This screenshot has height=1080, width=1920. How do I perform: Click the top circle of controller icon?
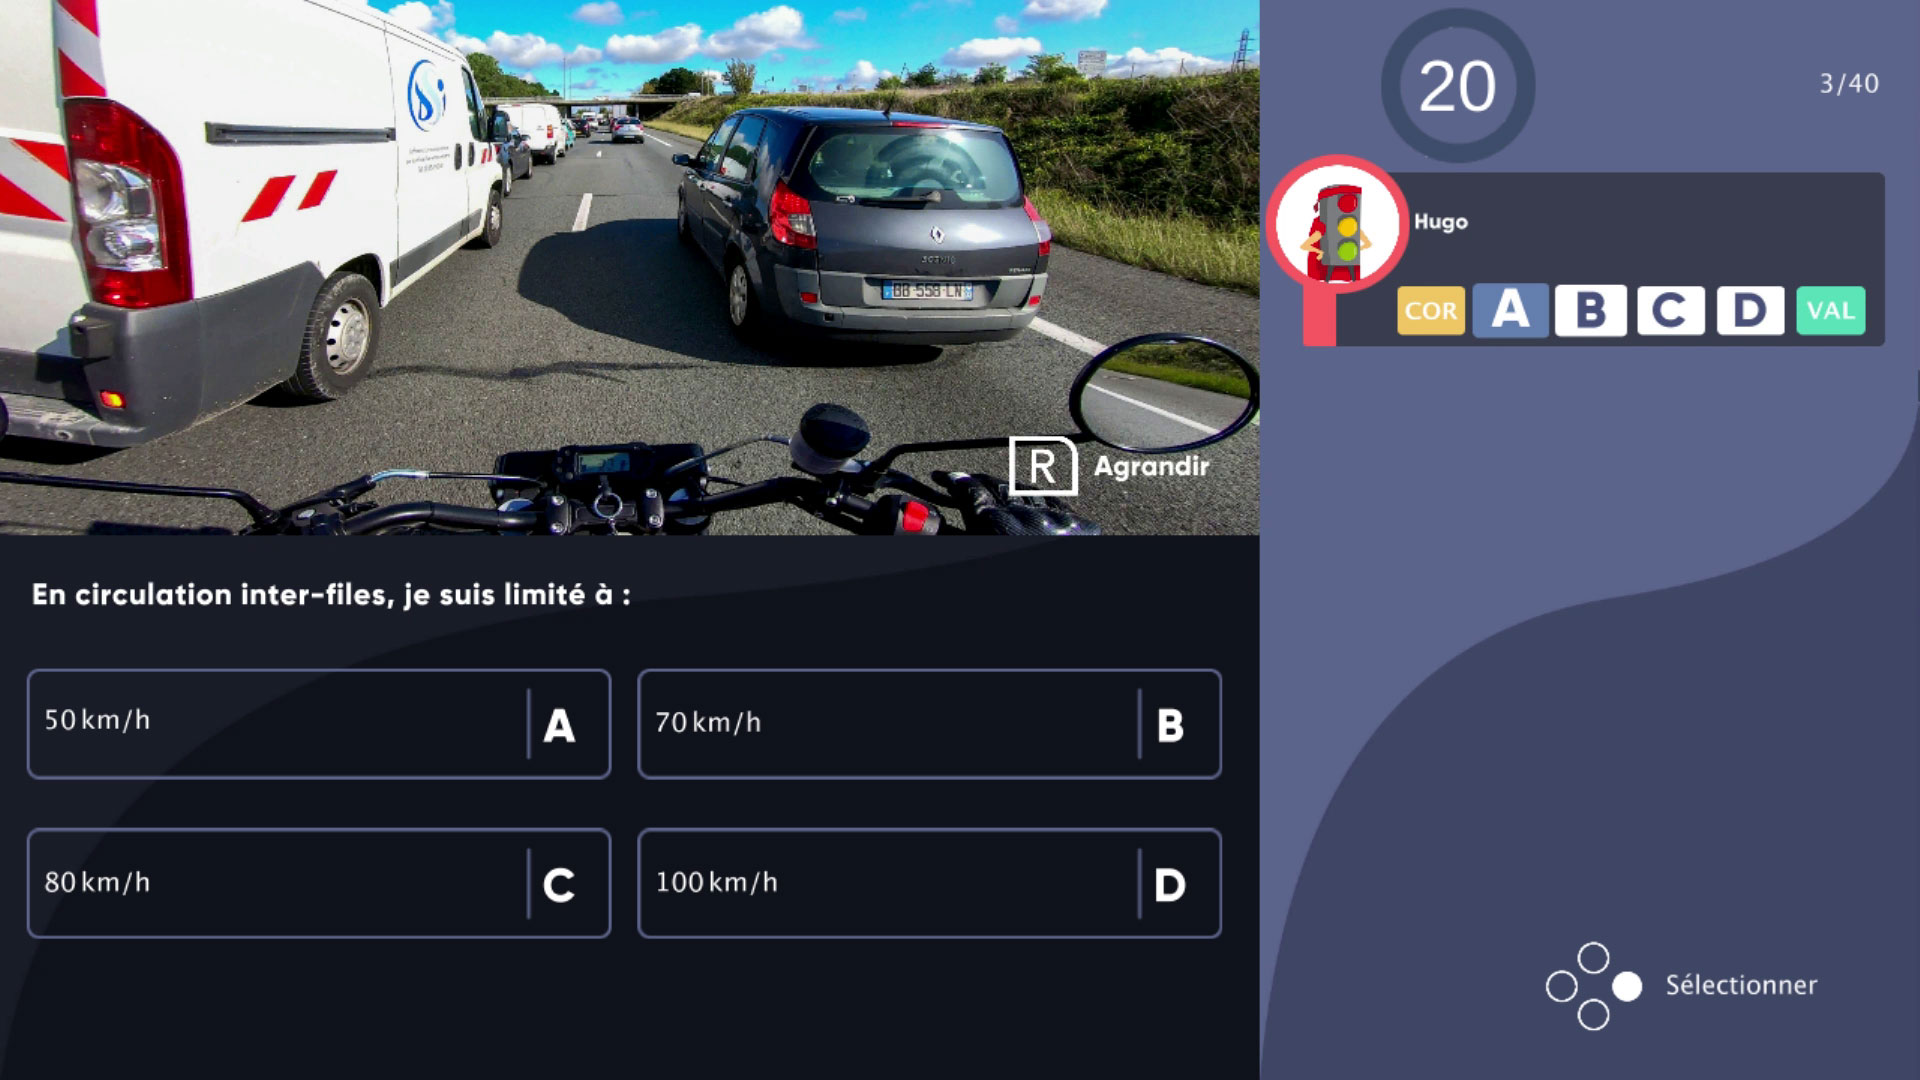pyautogui.click(x=1593, y=958)
